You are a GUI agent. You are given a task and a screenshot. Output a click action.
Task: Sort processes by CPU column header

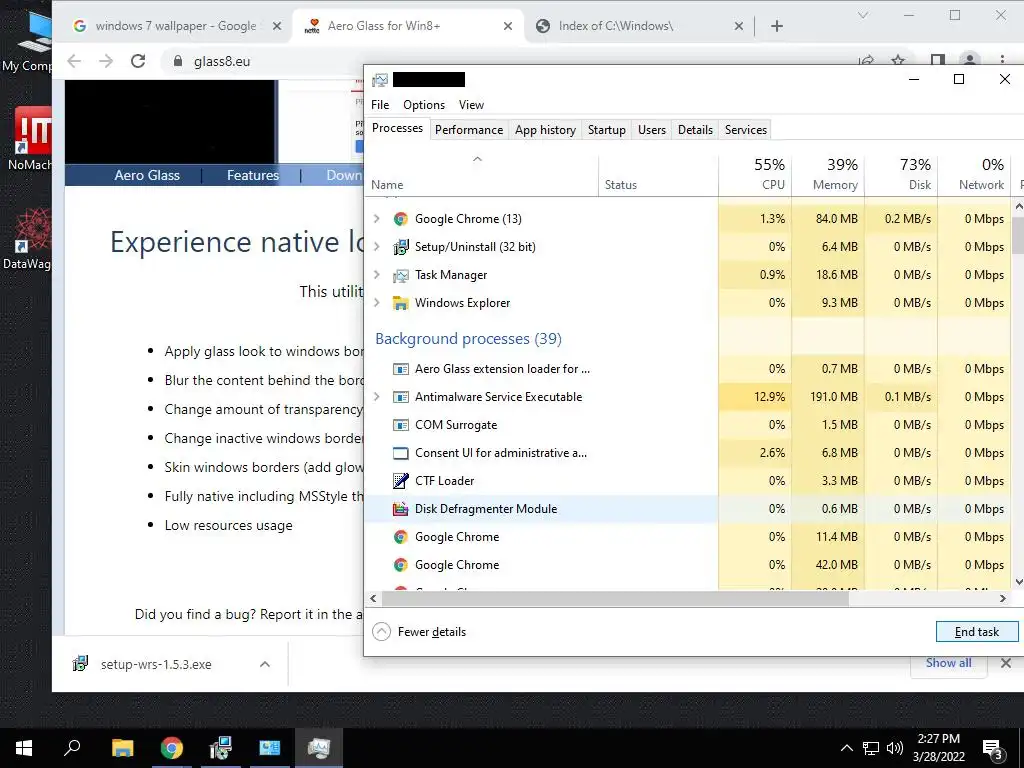tap(756, 174)
